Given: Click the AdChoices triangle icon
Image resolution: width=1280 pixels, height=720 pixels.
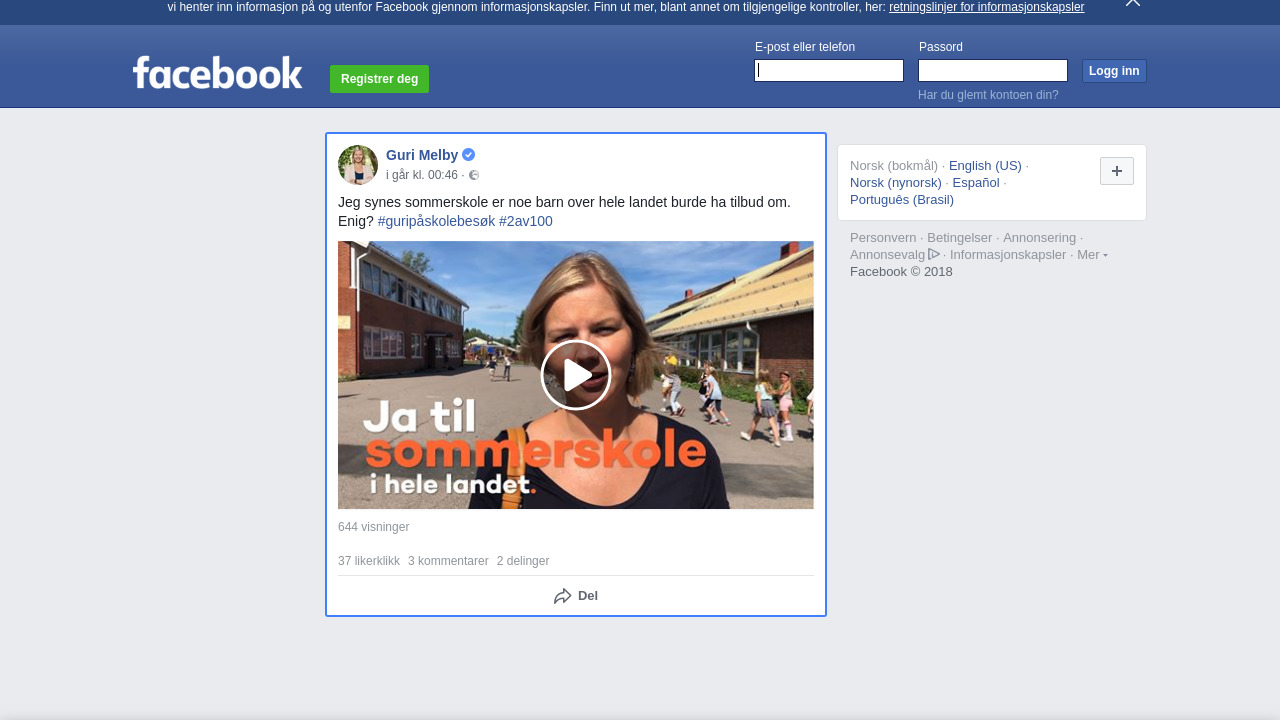Looking at the screenshot, I should pyautogui.click(x=934, y=254).
